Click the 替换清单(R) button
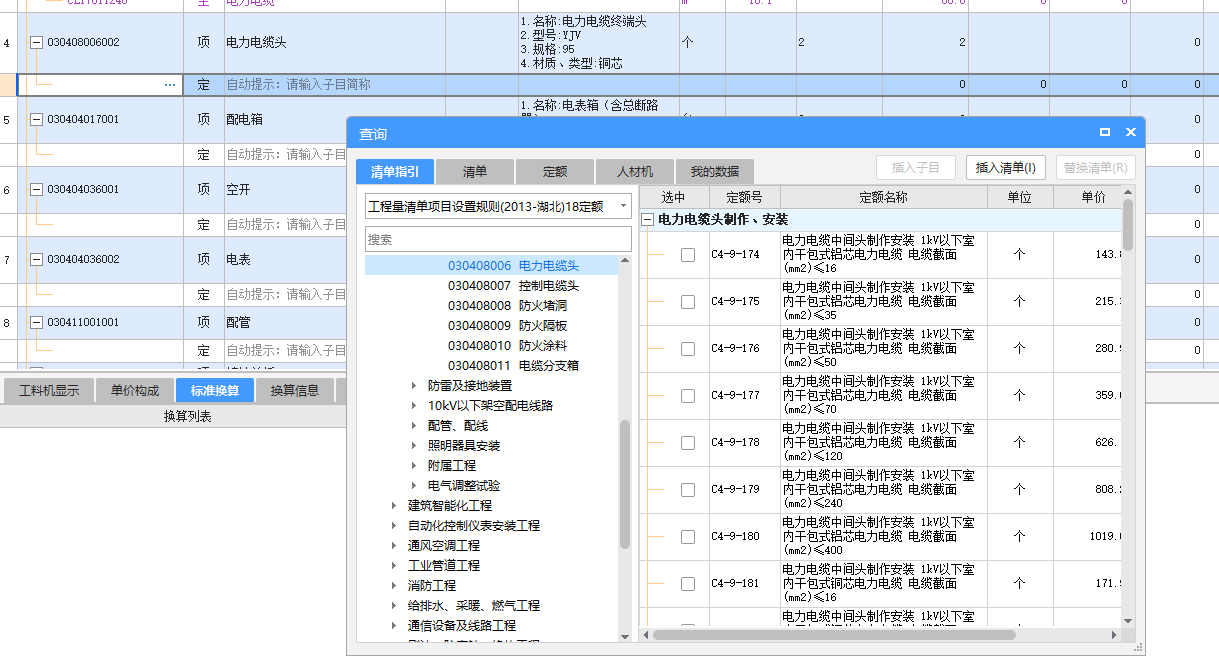 (1096, 168)
